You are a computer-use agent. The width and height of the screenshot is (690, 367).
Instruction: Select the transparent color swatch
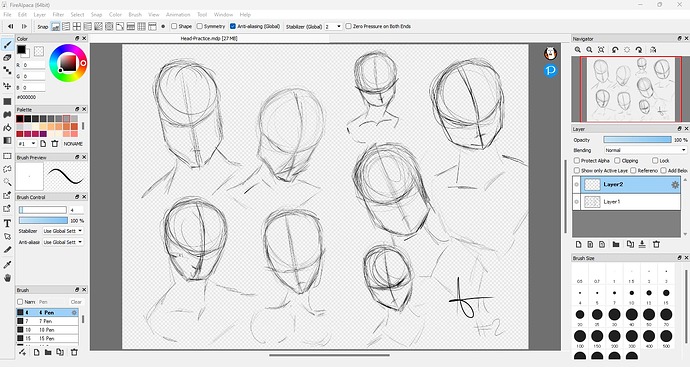pyautogui.click(x=39, y=51)
